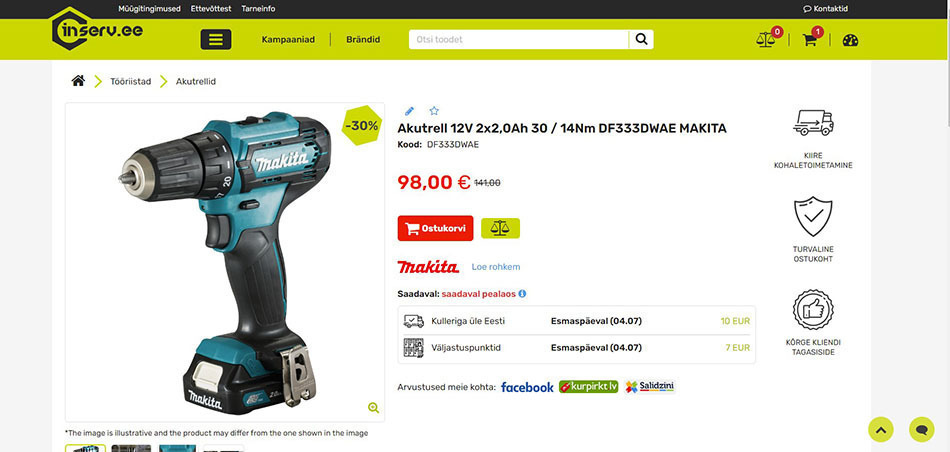Zoom product image with magnifier icon
Screen dimensions: 950x452
[373, 408]
